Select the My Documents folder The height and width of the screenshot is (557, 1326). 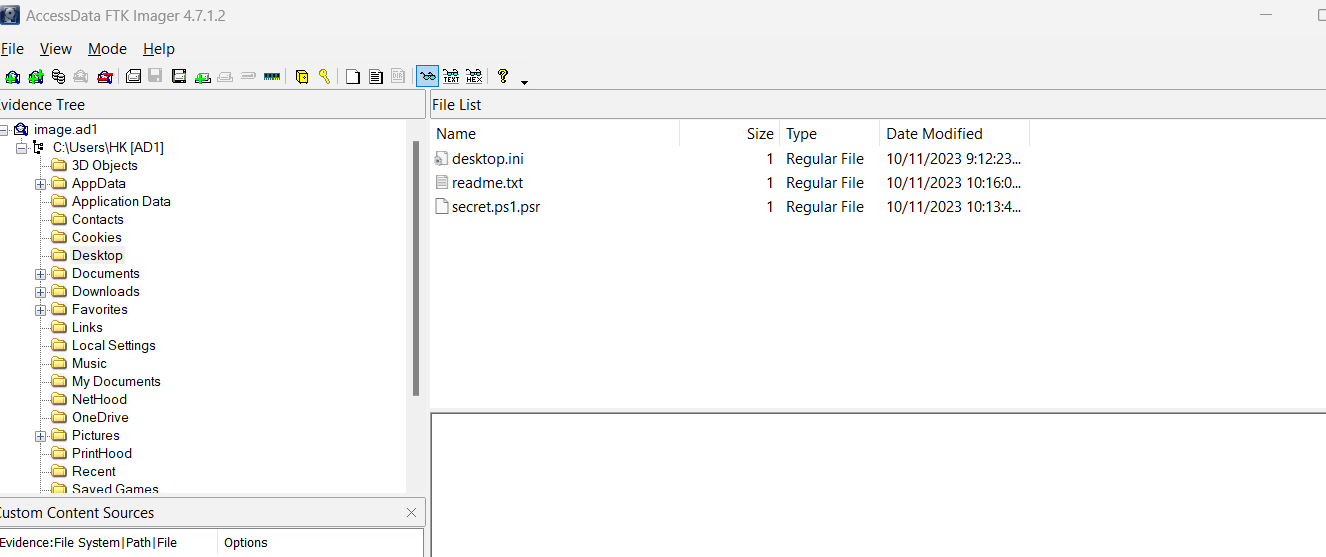point(116,382)
